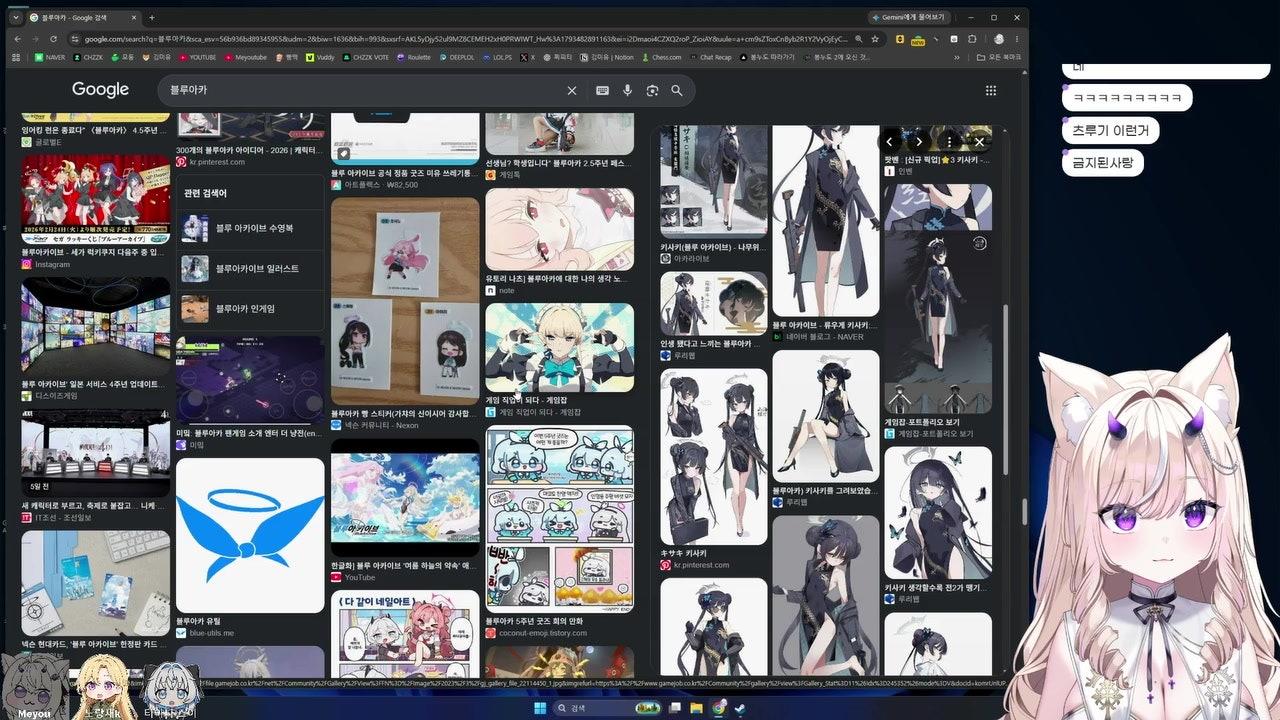Screen dimensions: 1280x720
Task: Bookmark this page with the star icon
Action: (876, 39)
